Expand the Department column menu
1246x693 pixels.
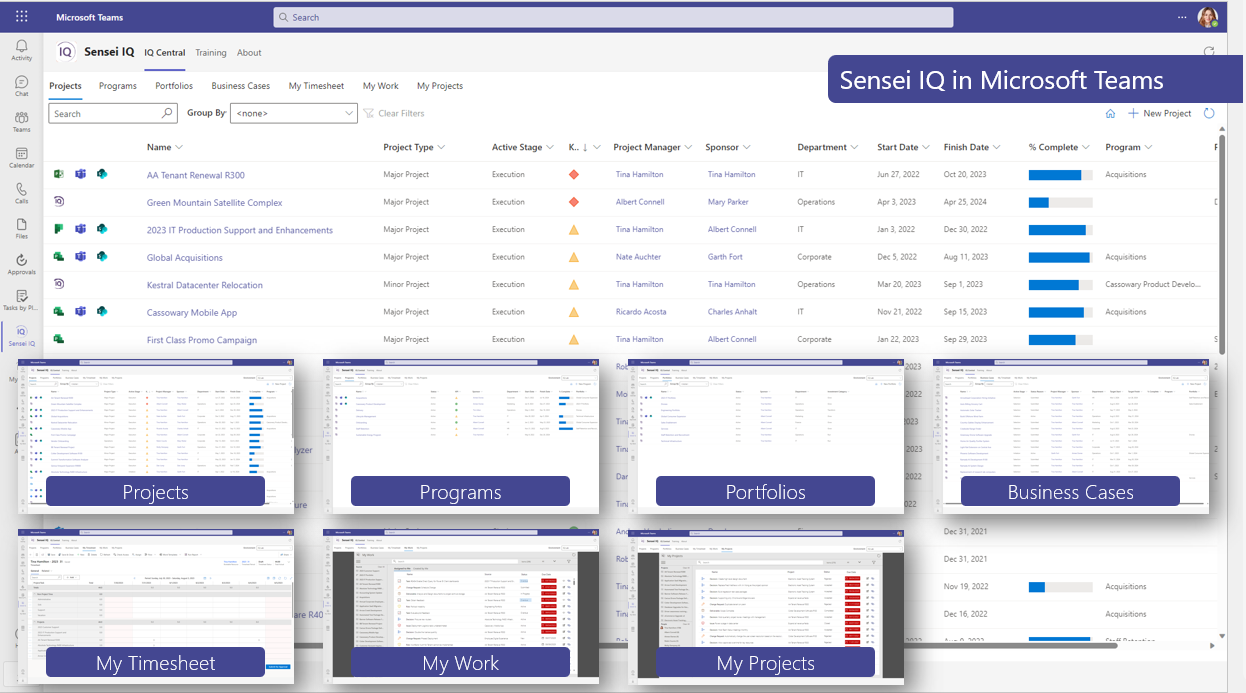854,148
